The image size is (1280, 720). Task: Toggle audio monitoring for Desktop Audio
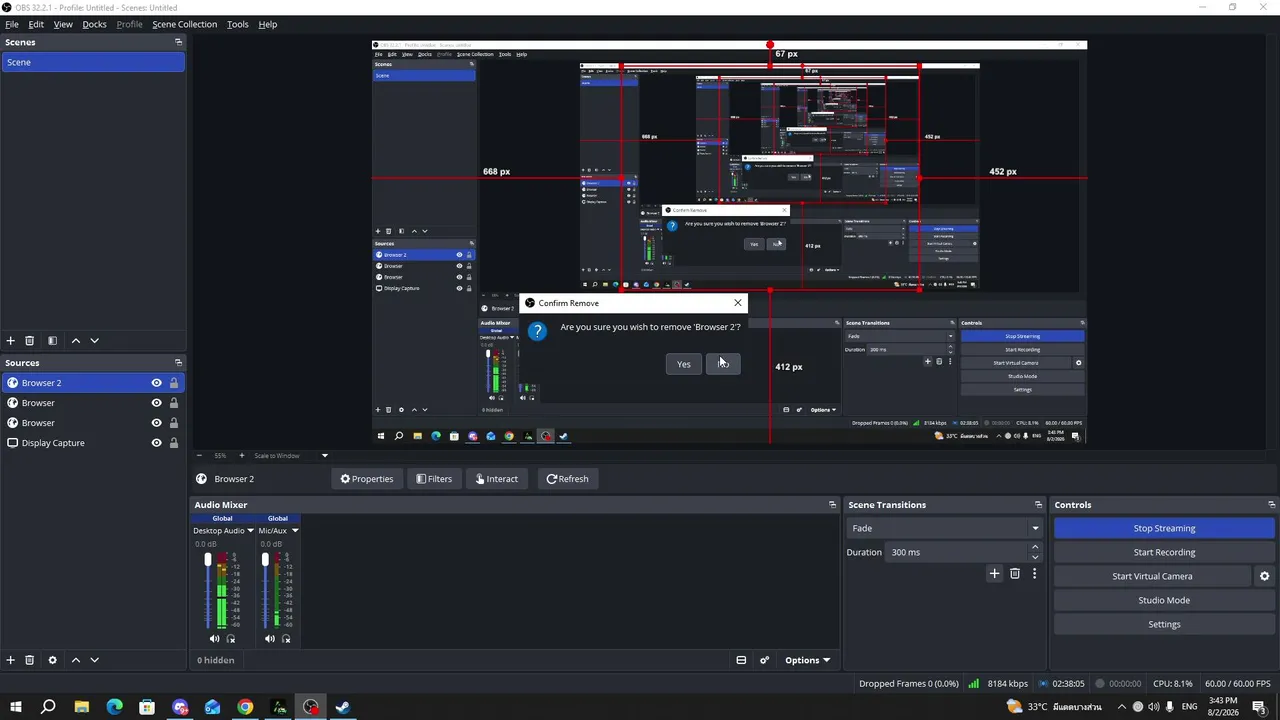(231, 638)
